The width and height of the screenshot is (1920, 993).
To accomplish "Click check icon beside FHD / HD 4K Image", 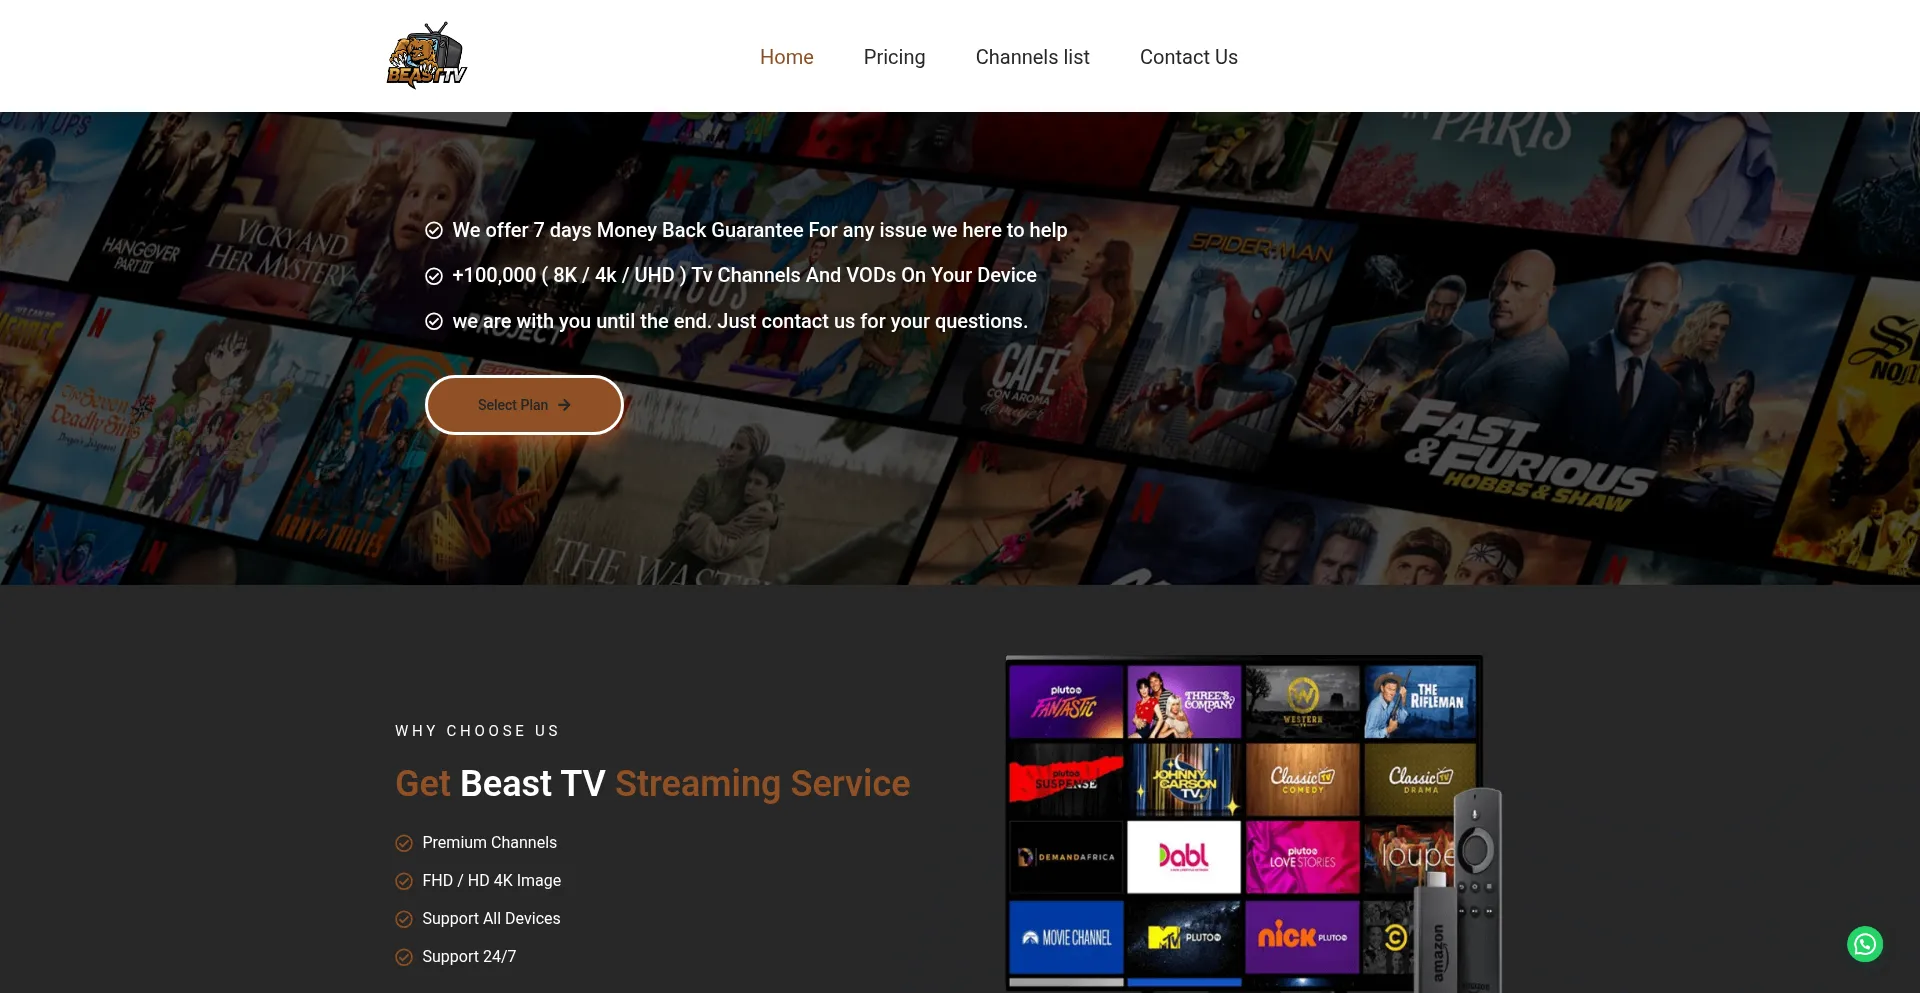I will pyautogui.click(x=404, y=881).
